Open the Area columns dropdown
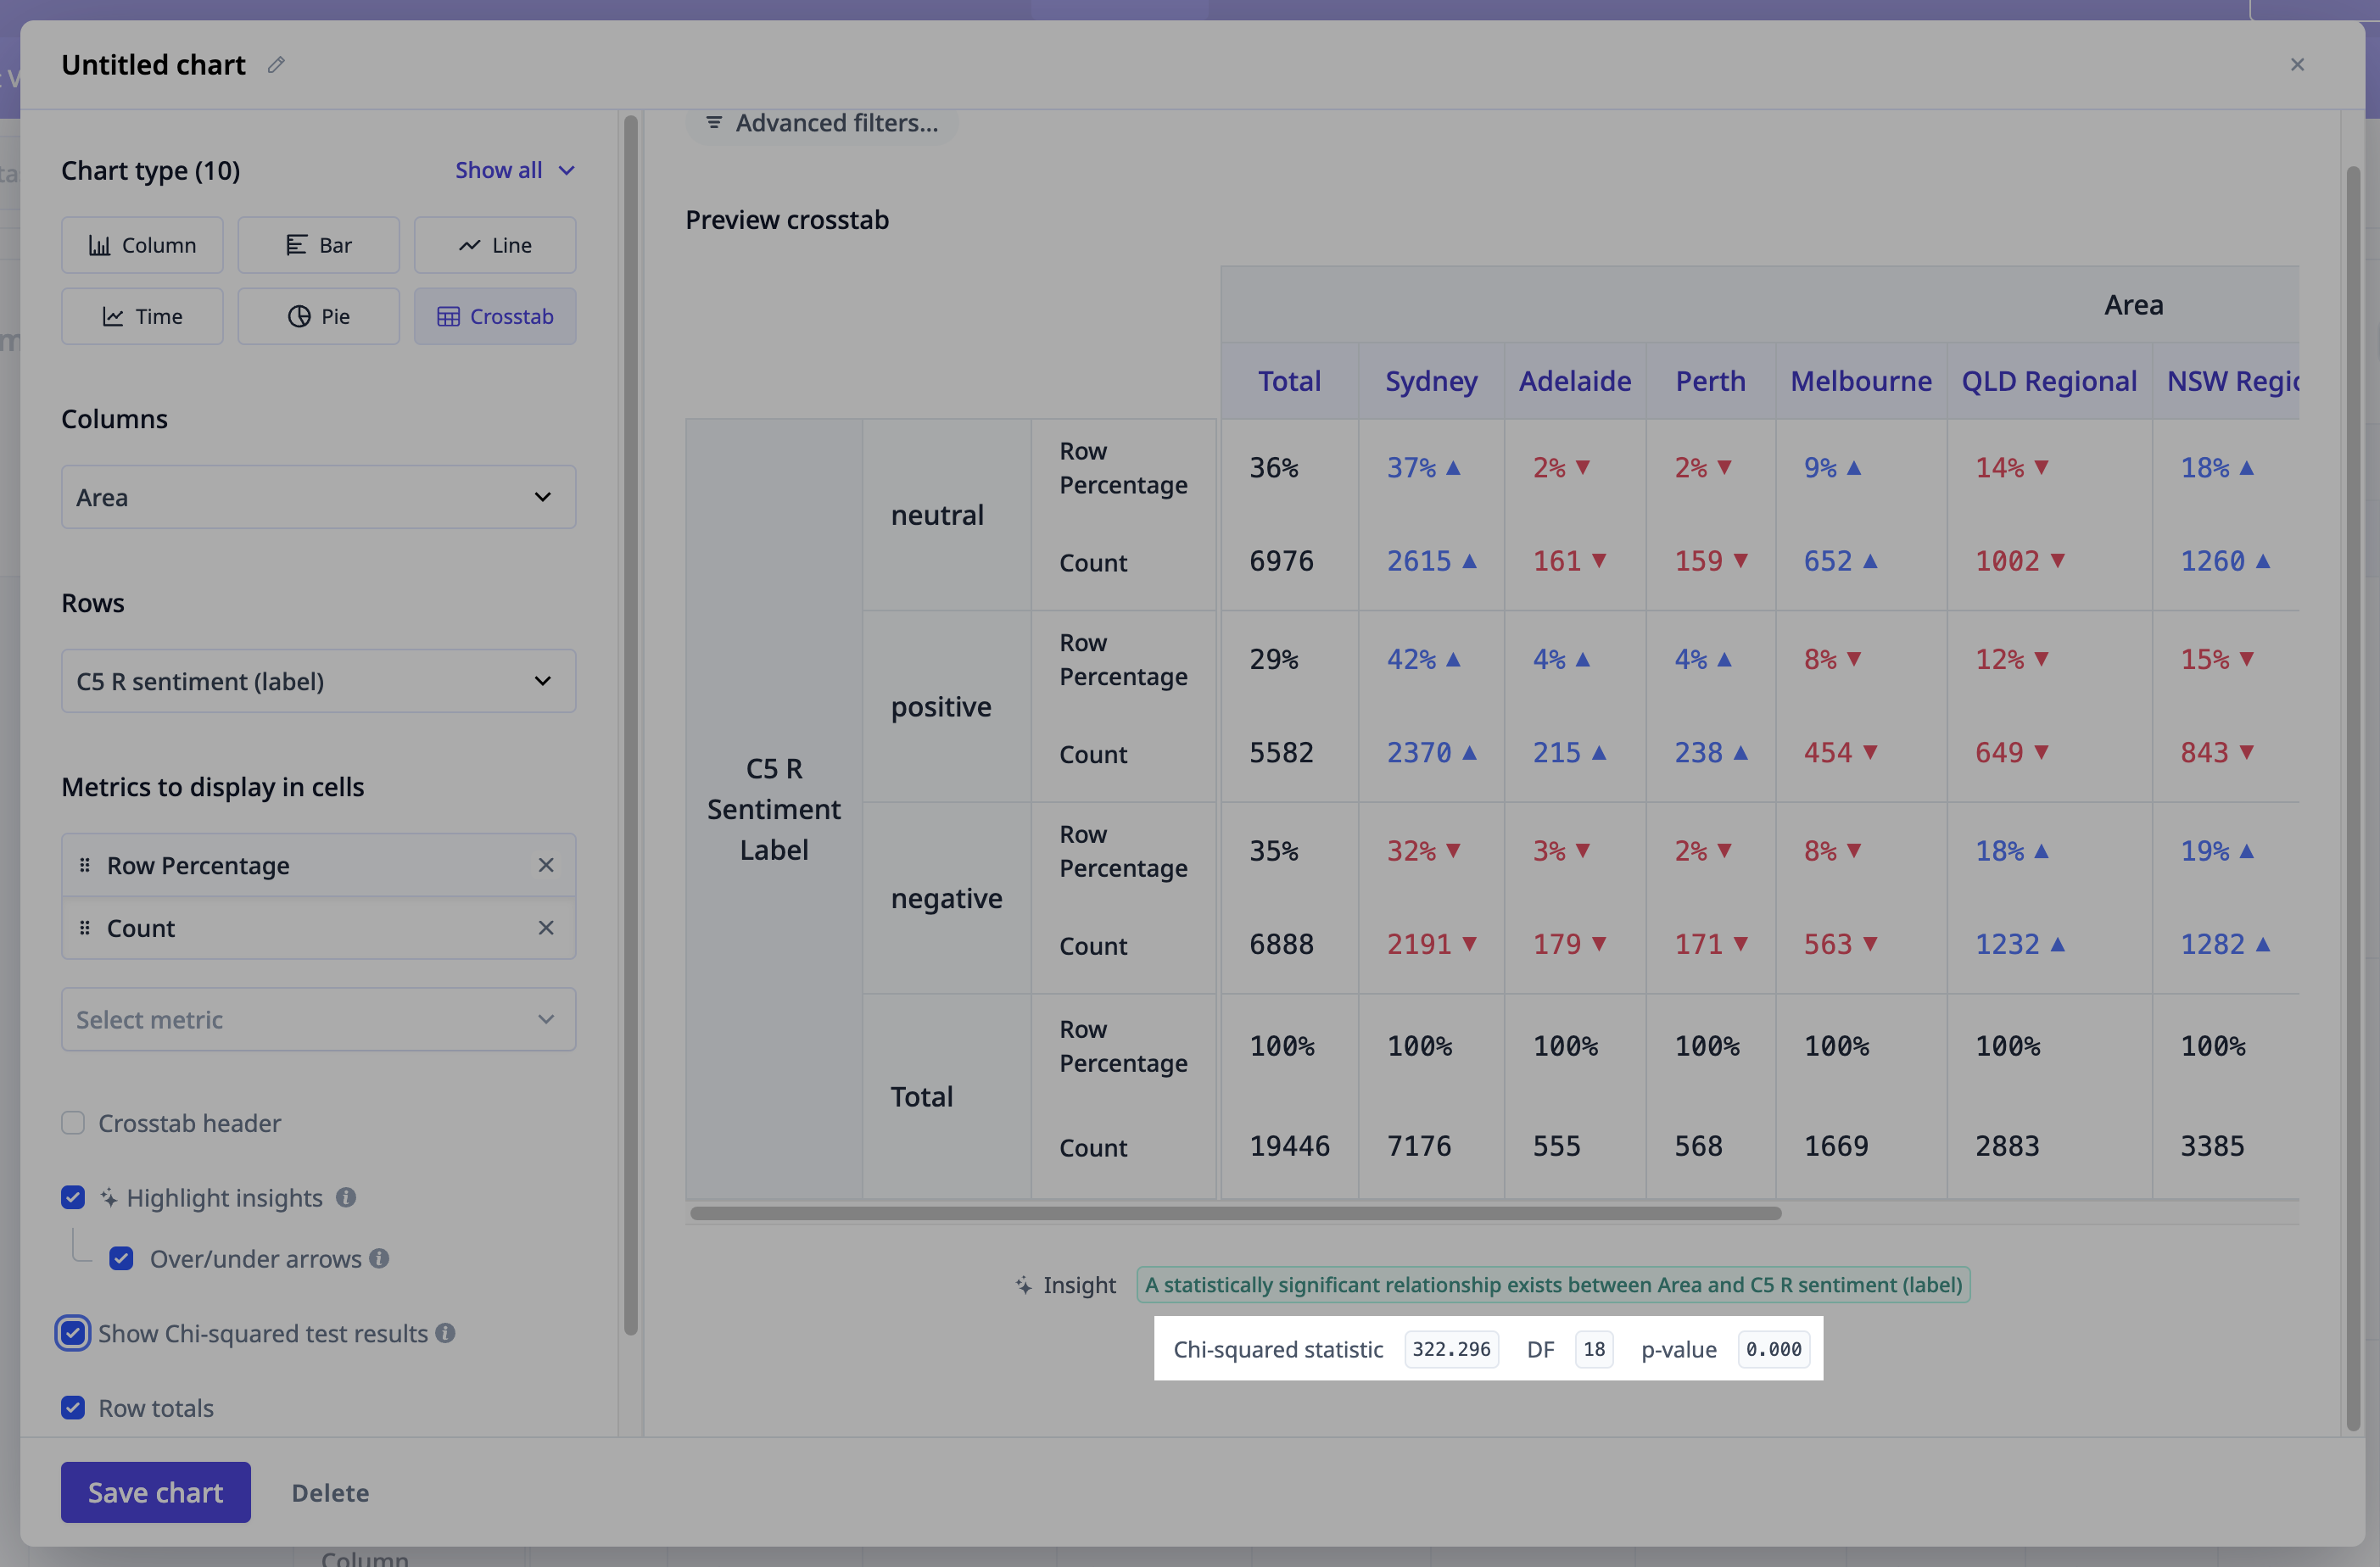 click(318, 497)
